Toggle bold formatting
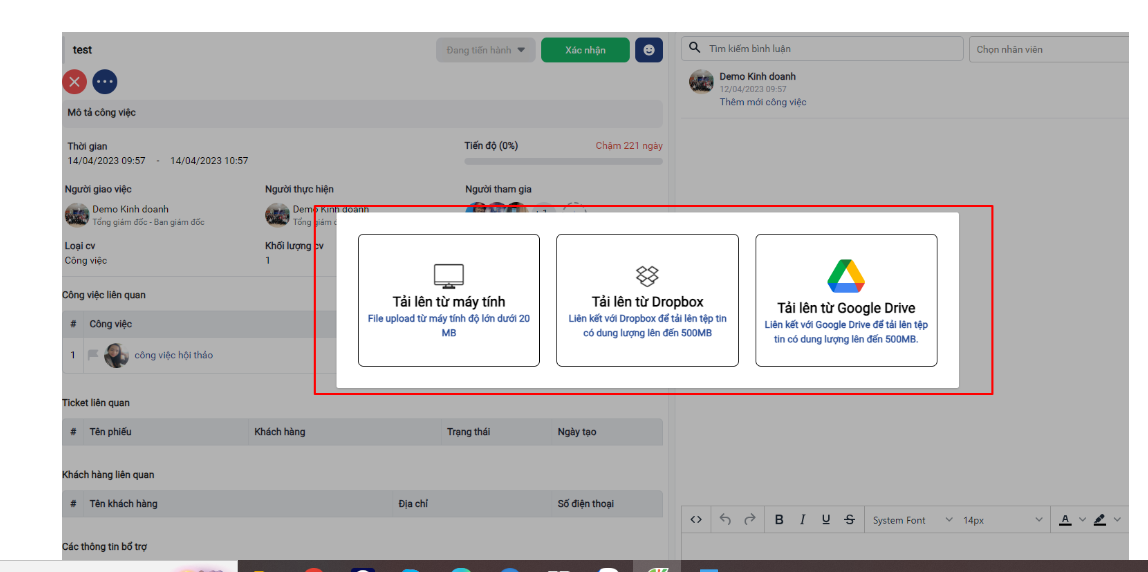 click(779, 520)
